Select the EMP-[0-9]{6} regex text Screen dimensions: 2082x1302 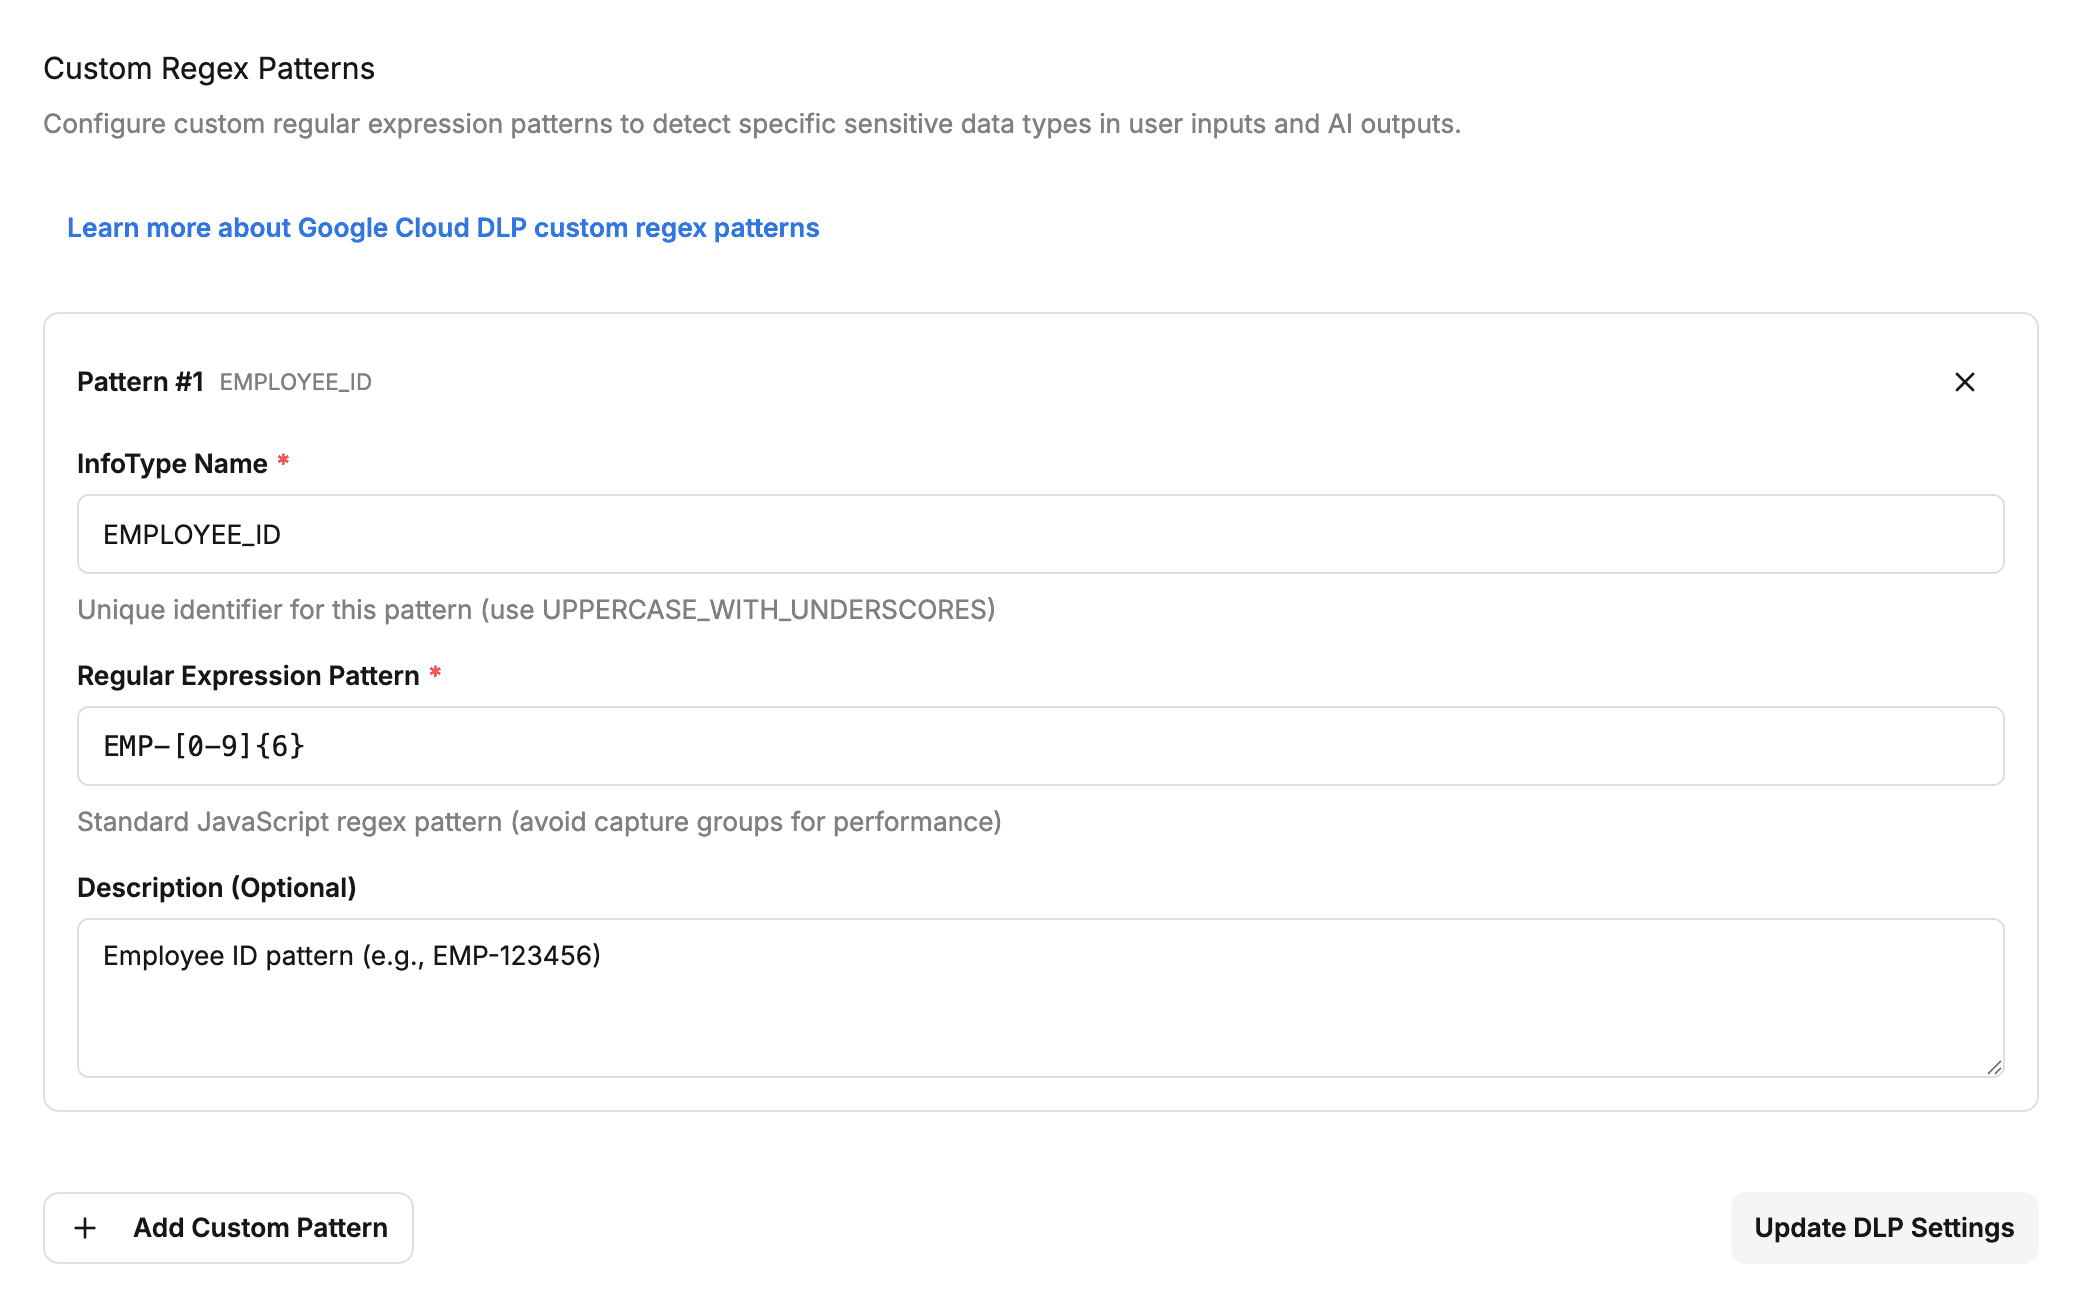(x=203, y=746)
